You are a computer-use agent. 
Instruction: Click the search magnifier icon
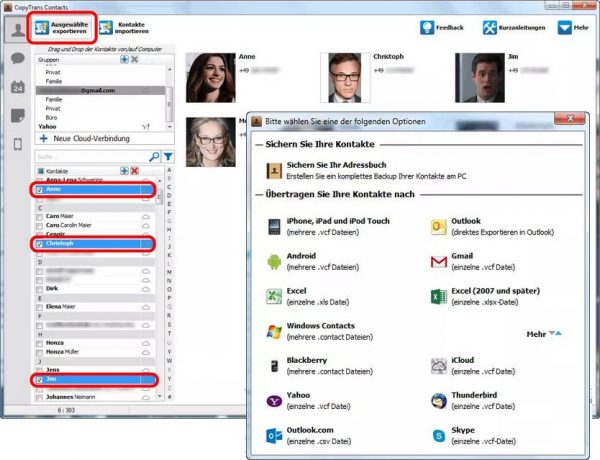(x=154, y=157)
